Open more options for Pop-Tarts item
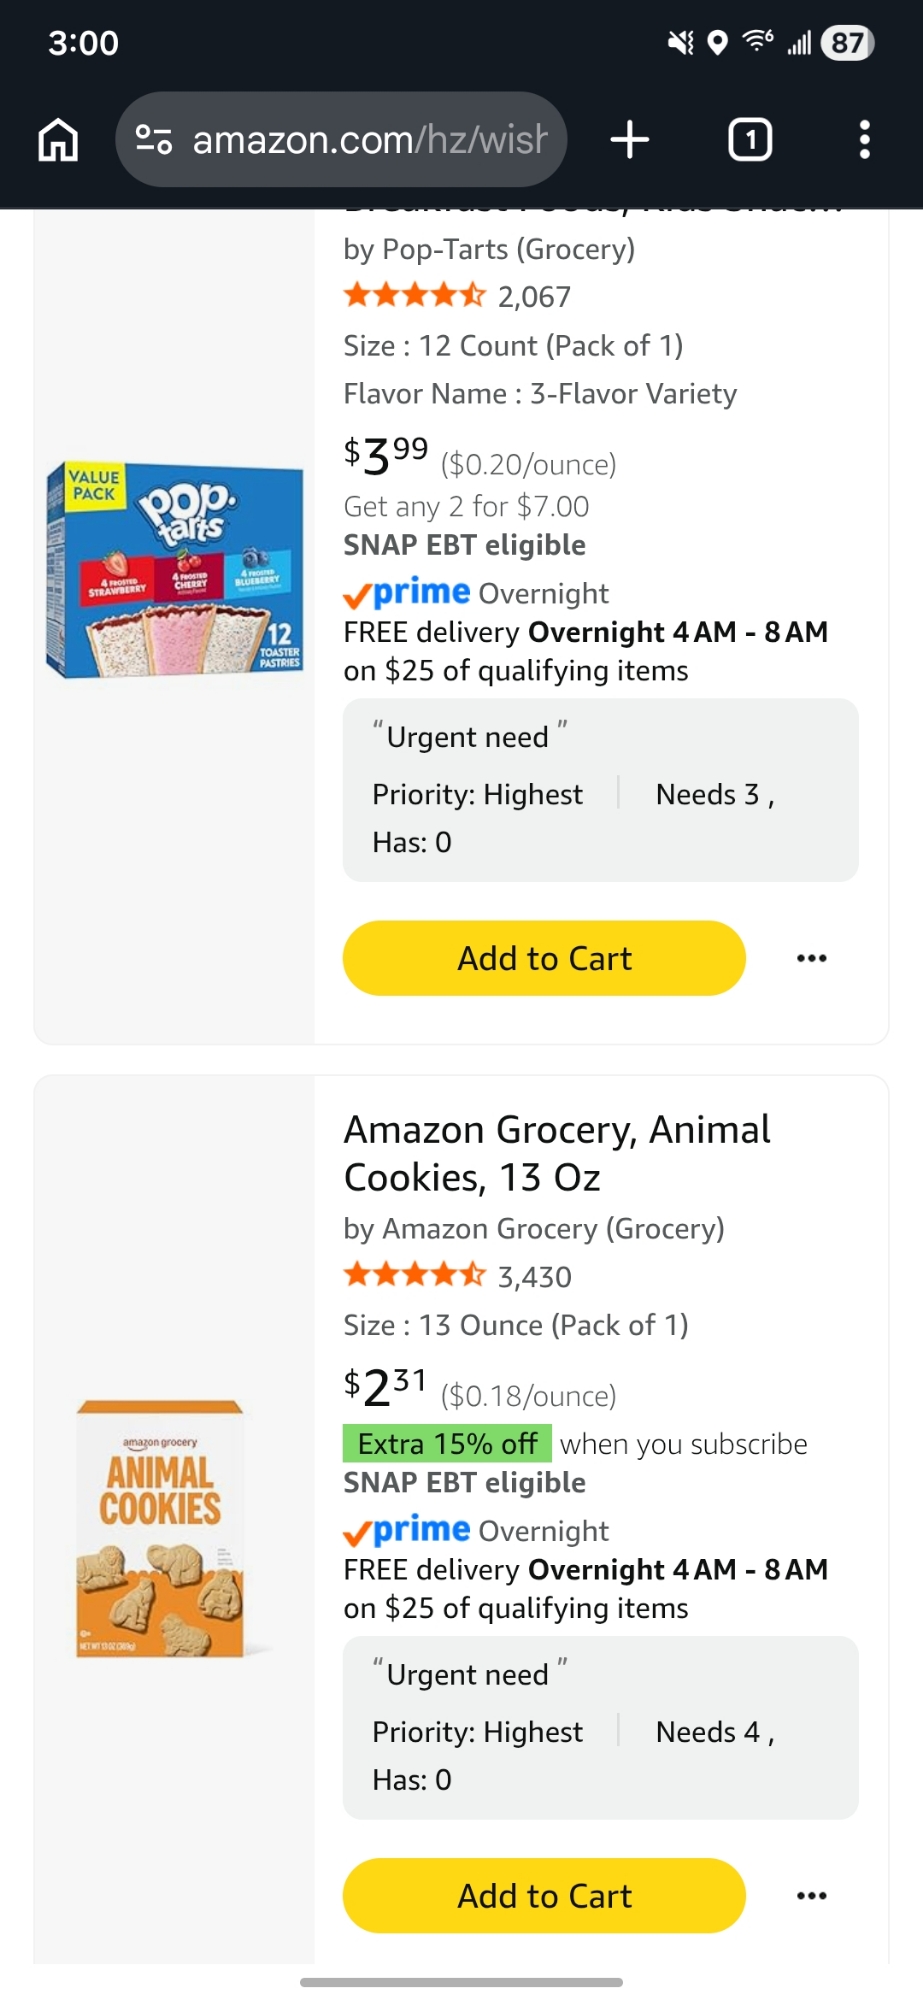This screenshot has width=923, height=2000. pos(811,958)
